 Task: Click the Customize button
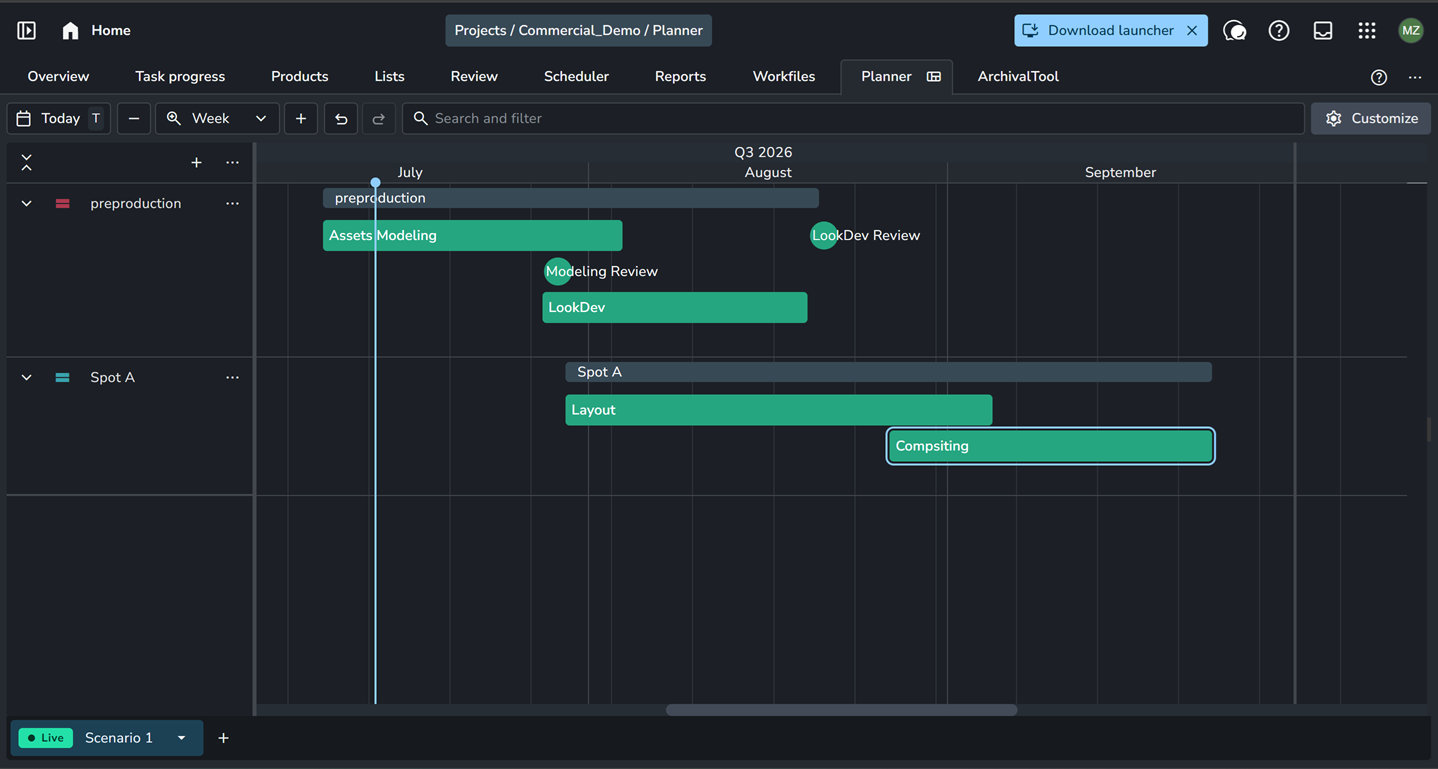[1371, 118]
